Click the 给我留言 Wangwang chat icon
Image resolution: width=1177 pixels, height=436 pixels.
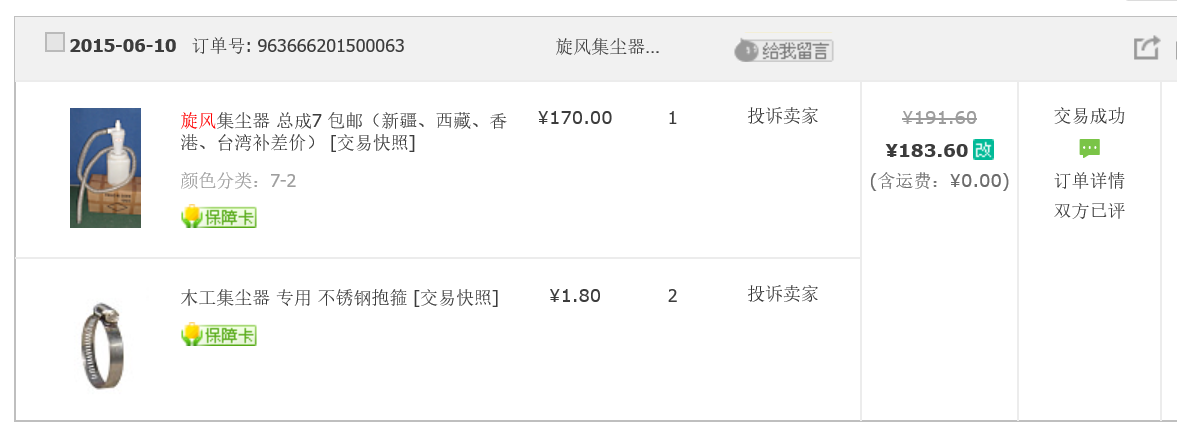(784, 50)
